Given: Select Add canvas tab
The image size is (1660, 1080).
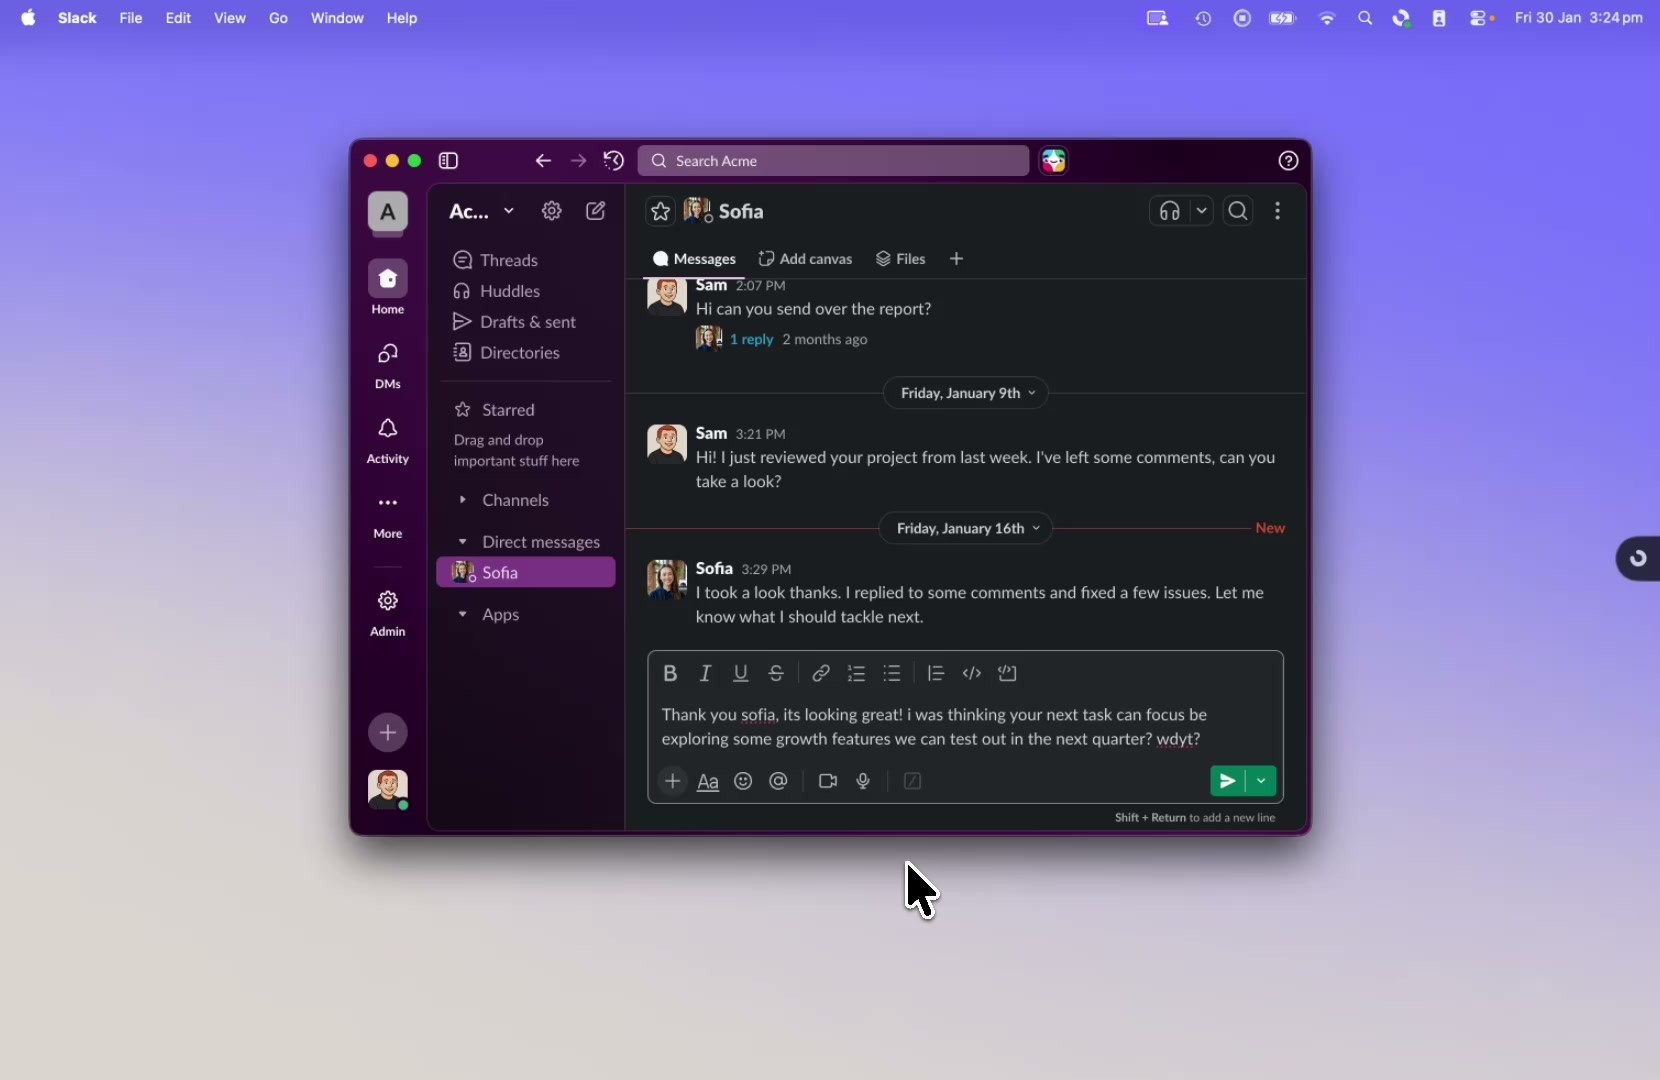Looking at the screenshot, I should tap(806, 260).
